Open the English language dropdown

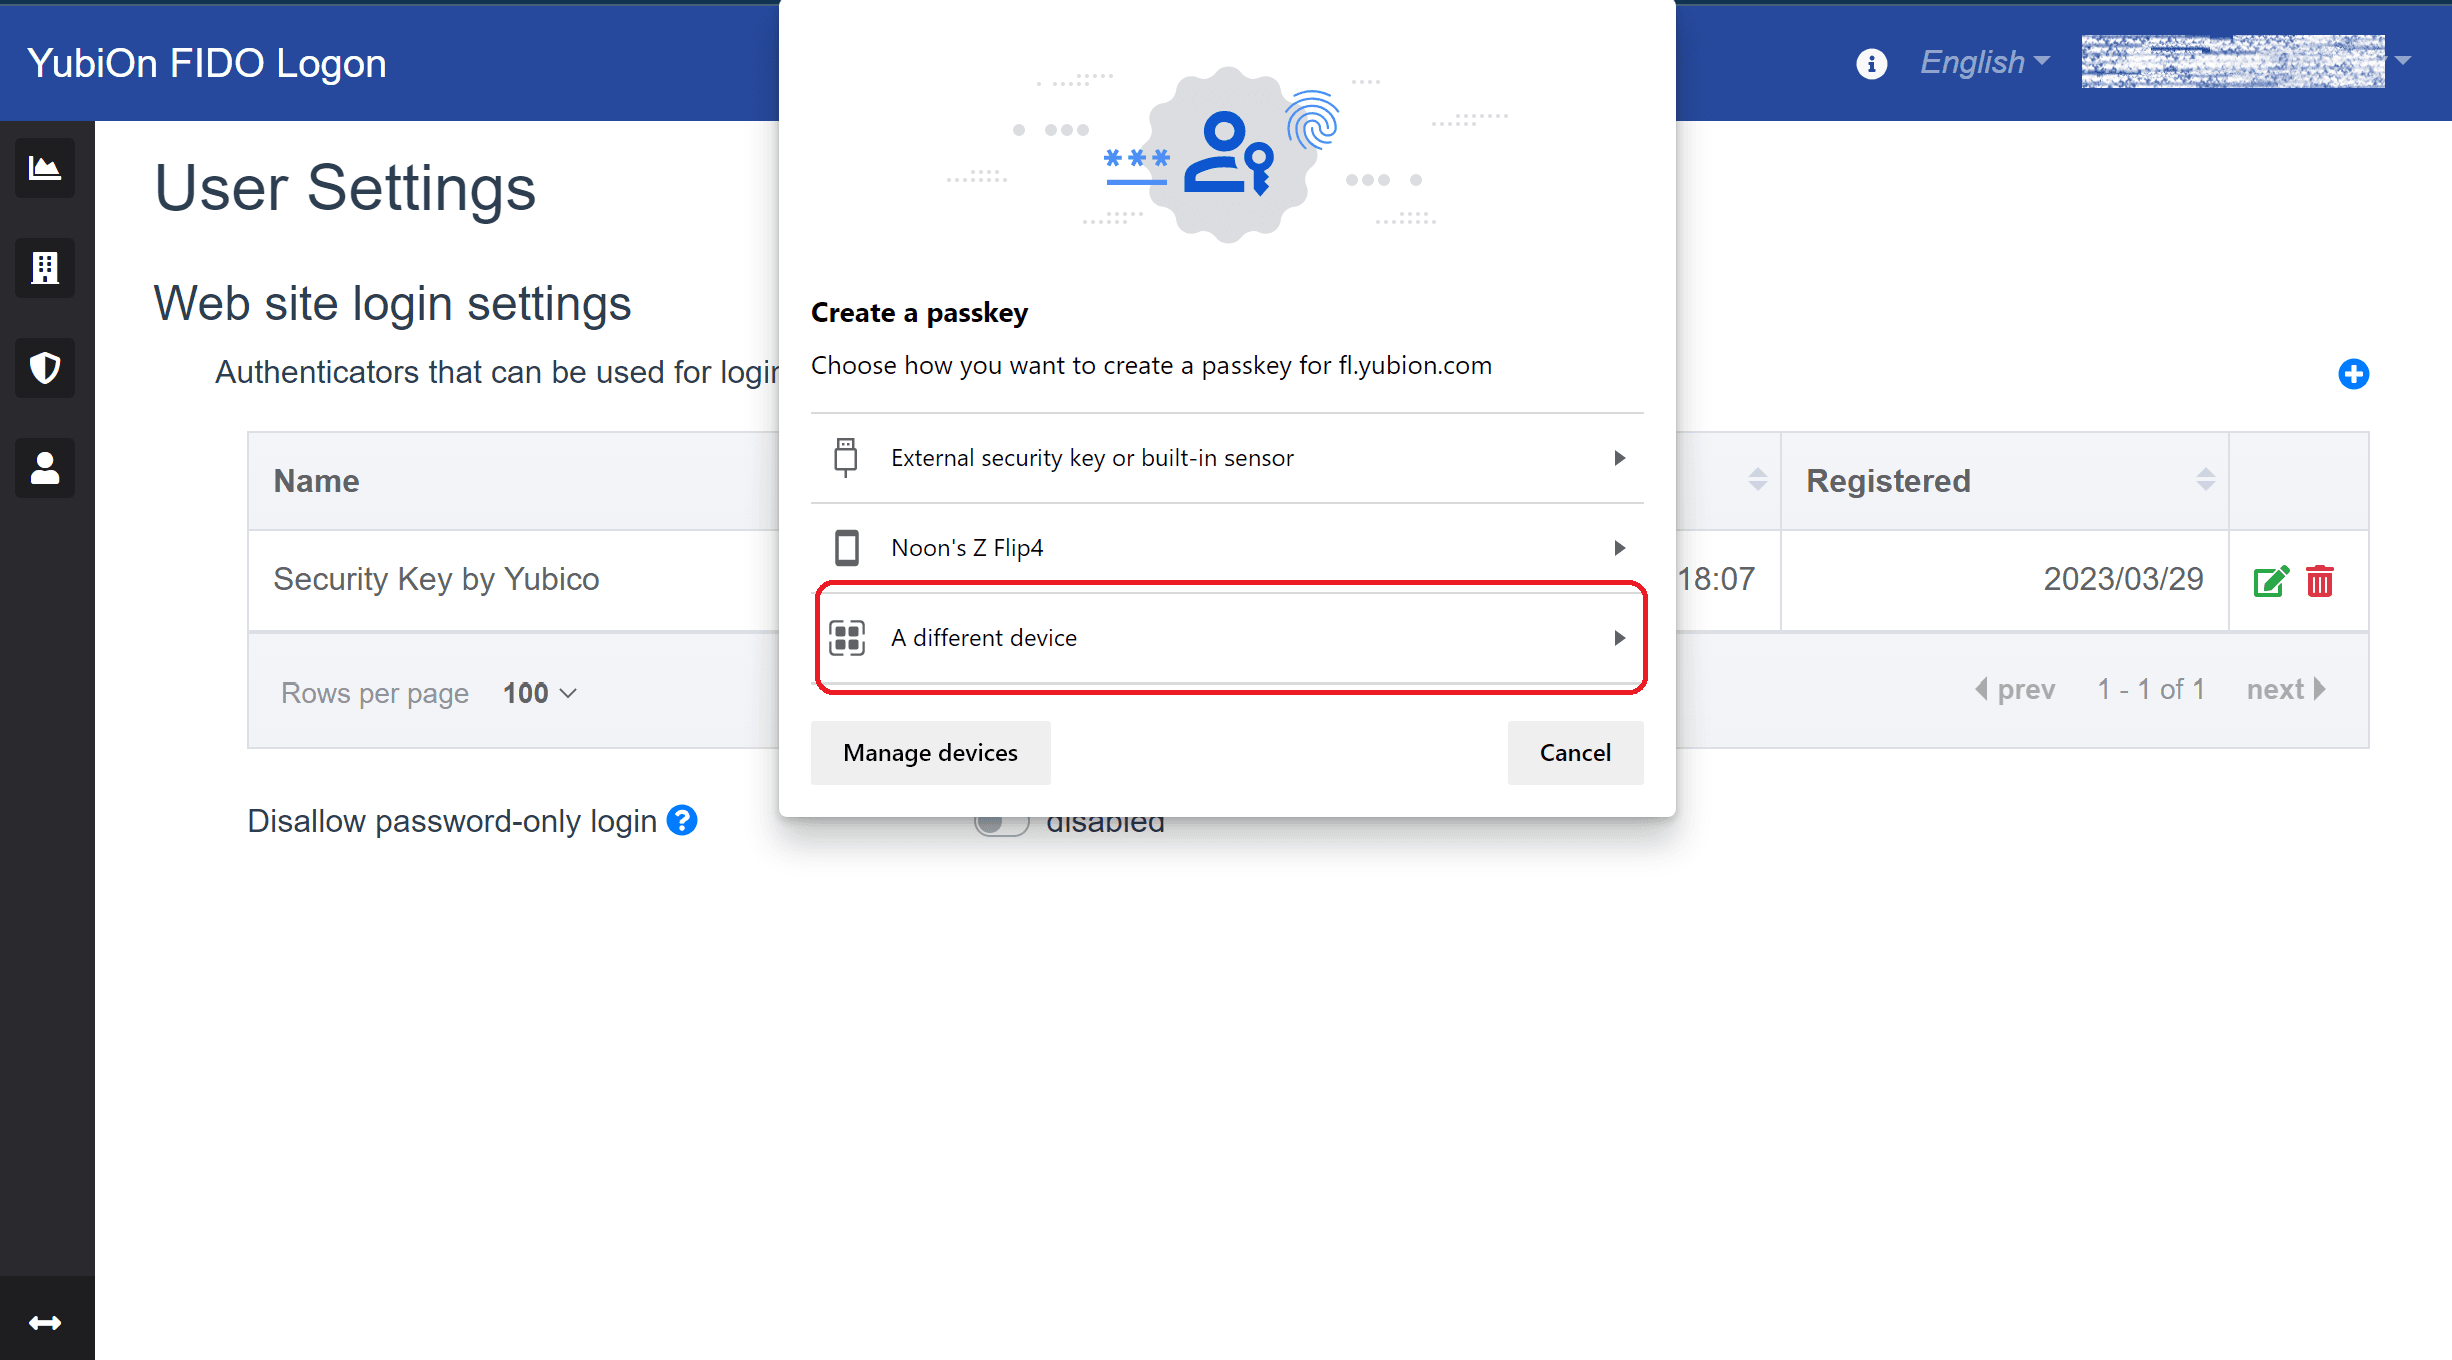(1985, 62)
